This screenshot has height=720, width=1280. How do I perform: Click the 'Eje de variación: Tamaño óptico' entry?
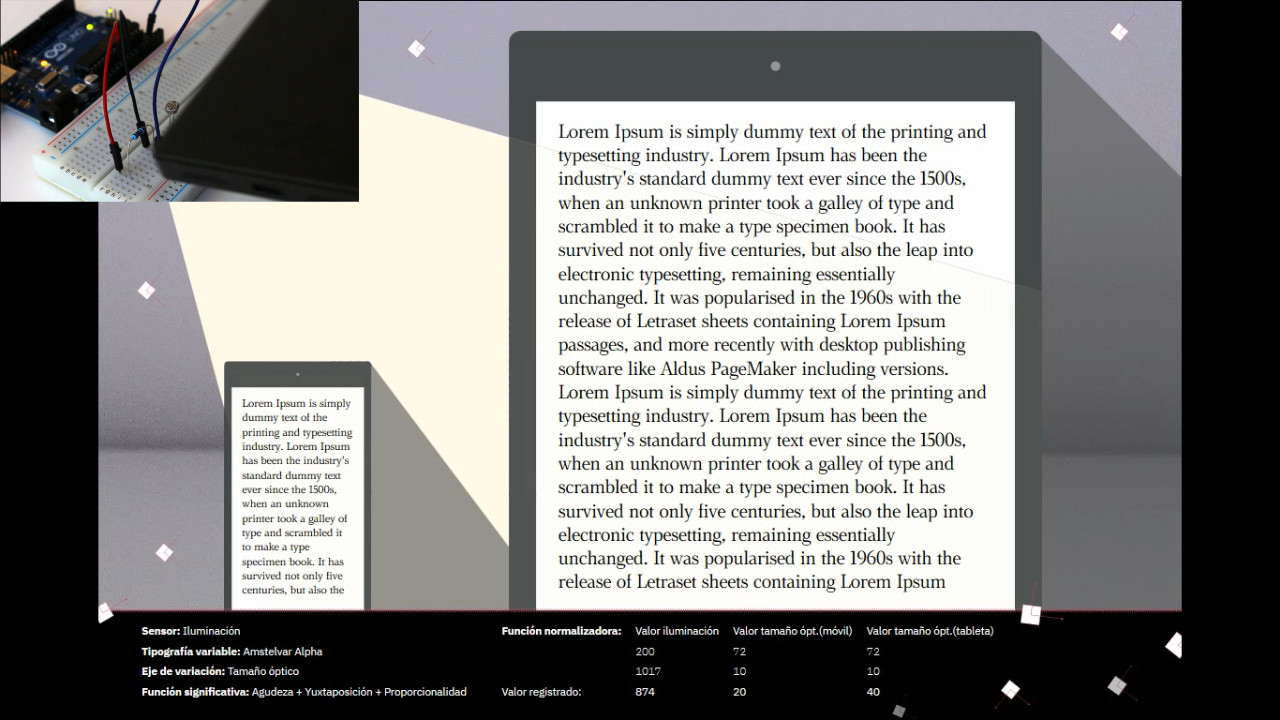click(220, 671)
